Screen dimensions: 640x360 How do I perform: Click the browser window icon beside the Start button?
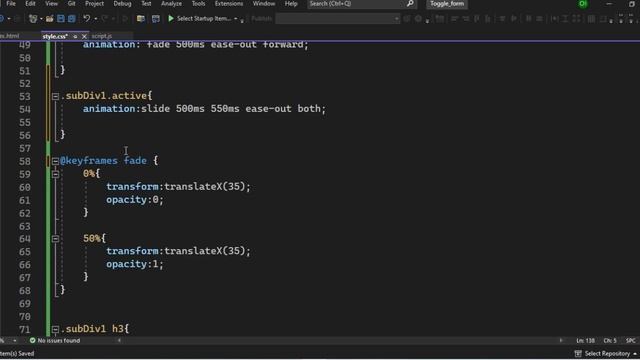click(x=156, y=19)
